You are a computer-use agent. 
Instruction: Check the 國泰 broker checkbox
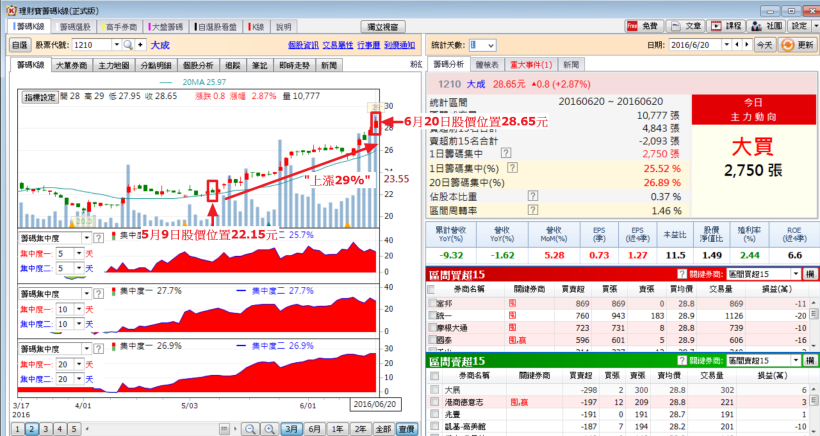[432, 340]
